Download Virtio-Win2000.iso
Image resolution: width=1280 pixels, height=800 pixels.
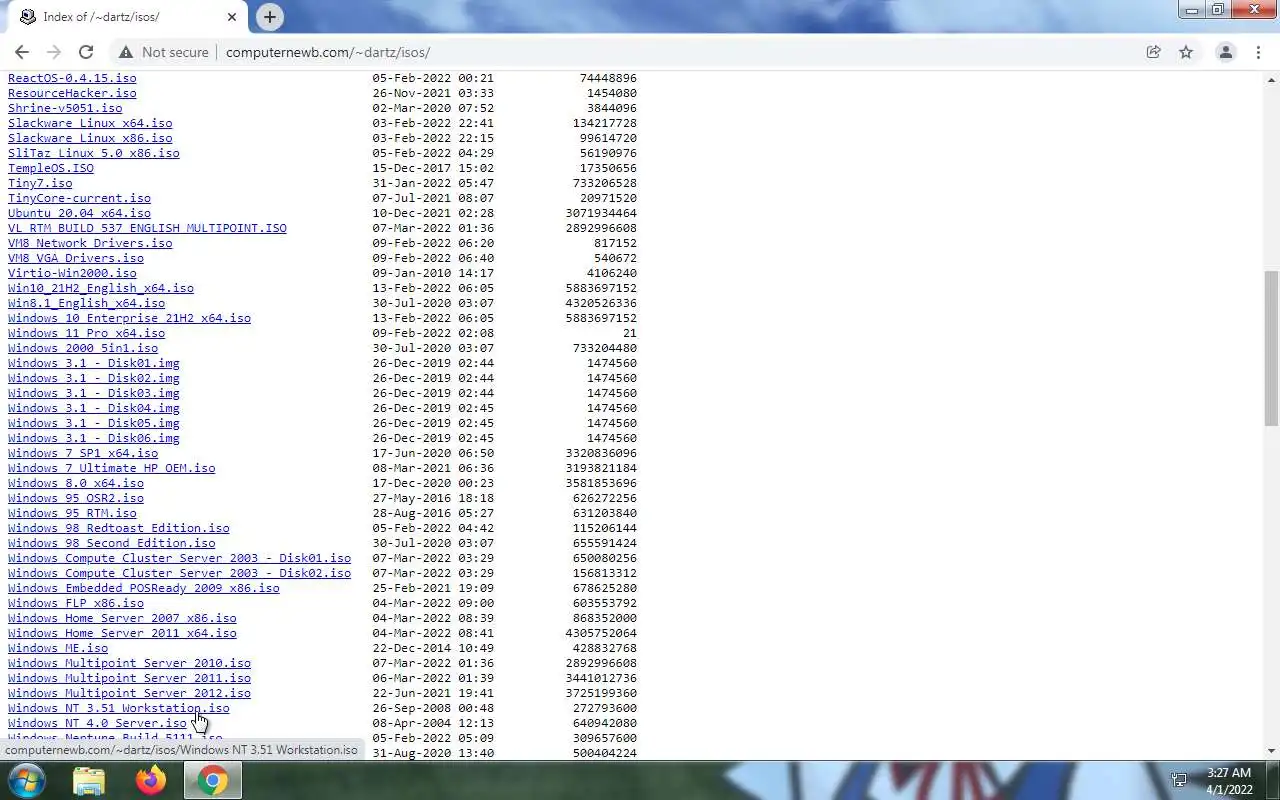tap(72, 273)
